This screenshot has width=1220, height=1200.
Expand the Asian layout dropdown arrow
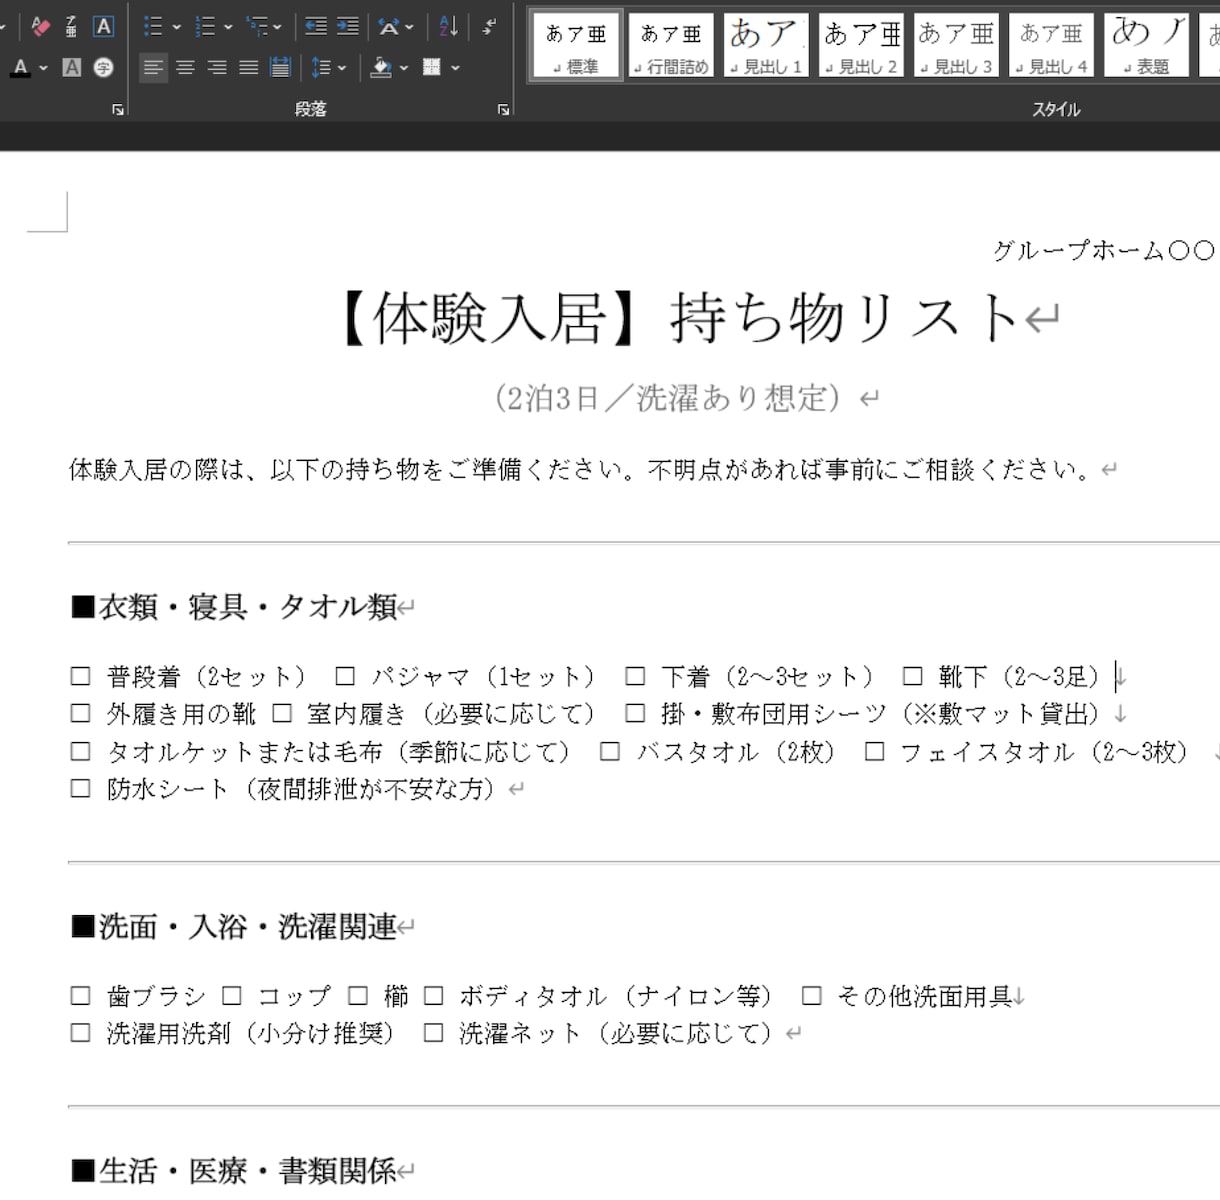click(x=409, y=27)
